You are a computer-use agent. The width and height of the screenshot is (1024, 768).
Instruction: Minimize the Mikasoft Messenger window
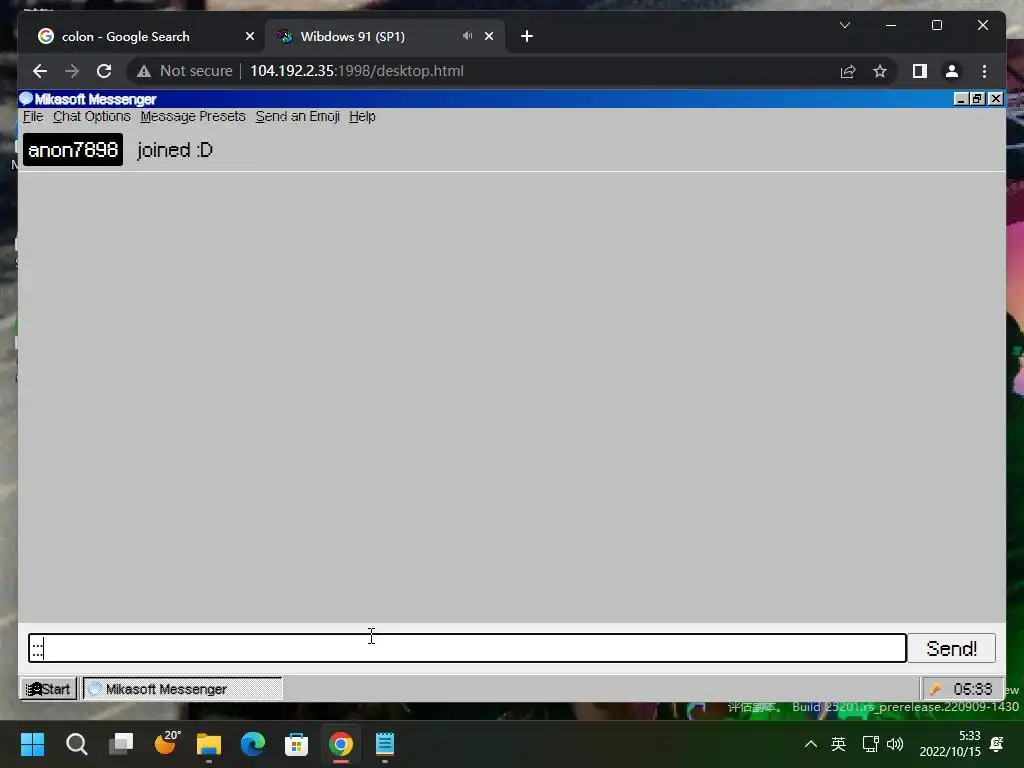pyautogui.click(x=961, y=99)
